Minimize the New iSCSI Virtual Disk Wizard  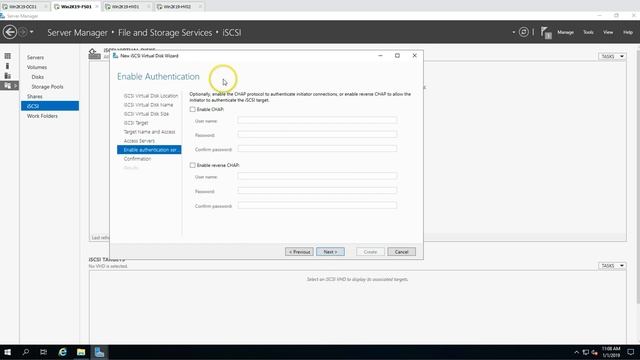[380, 56]
